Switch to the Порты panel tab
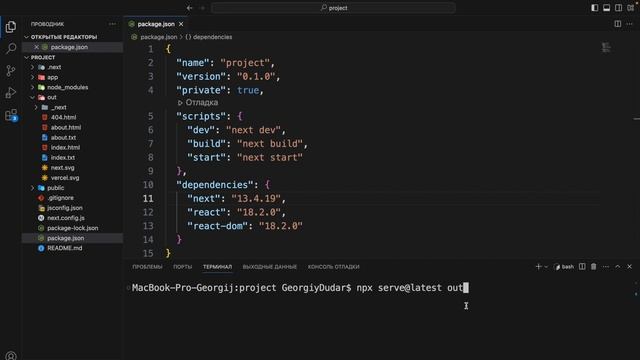The image size is (640, 360). point(182,267)
